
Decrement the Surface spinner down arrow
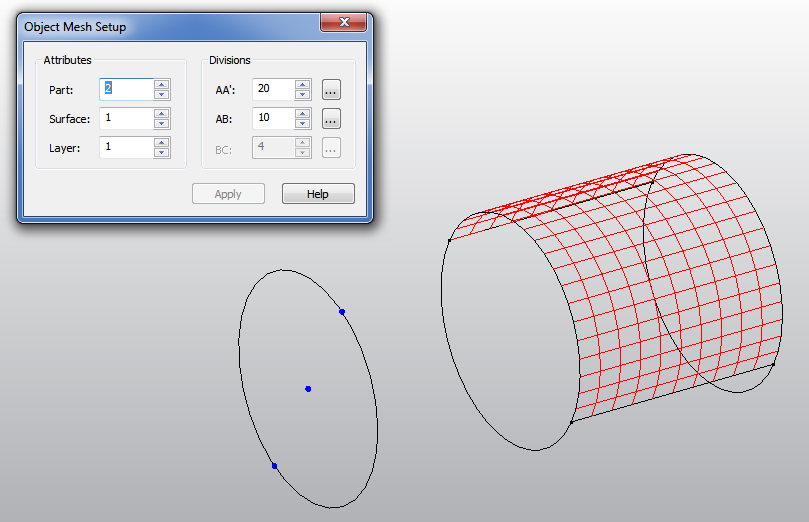[162, 123]
